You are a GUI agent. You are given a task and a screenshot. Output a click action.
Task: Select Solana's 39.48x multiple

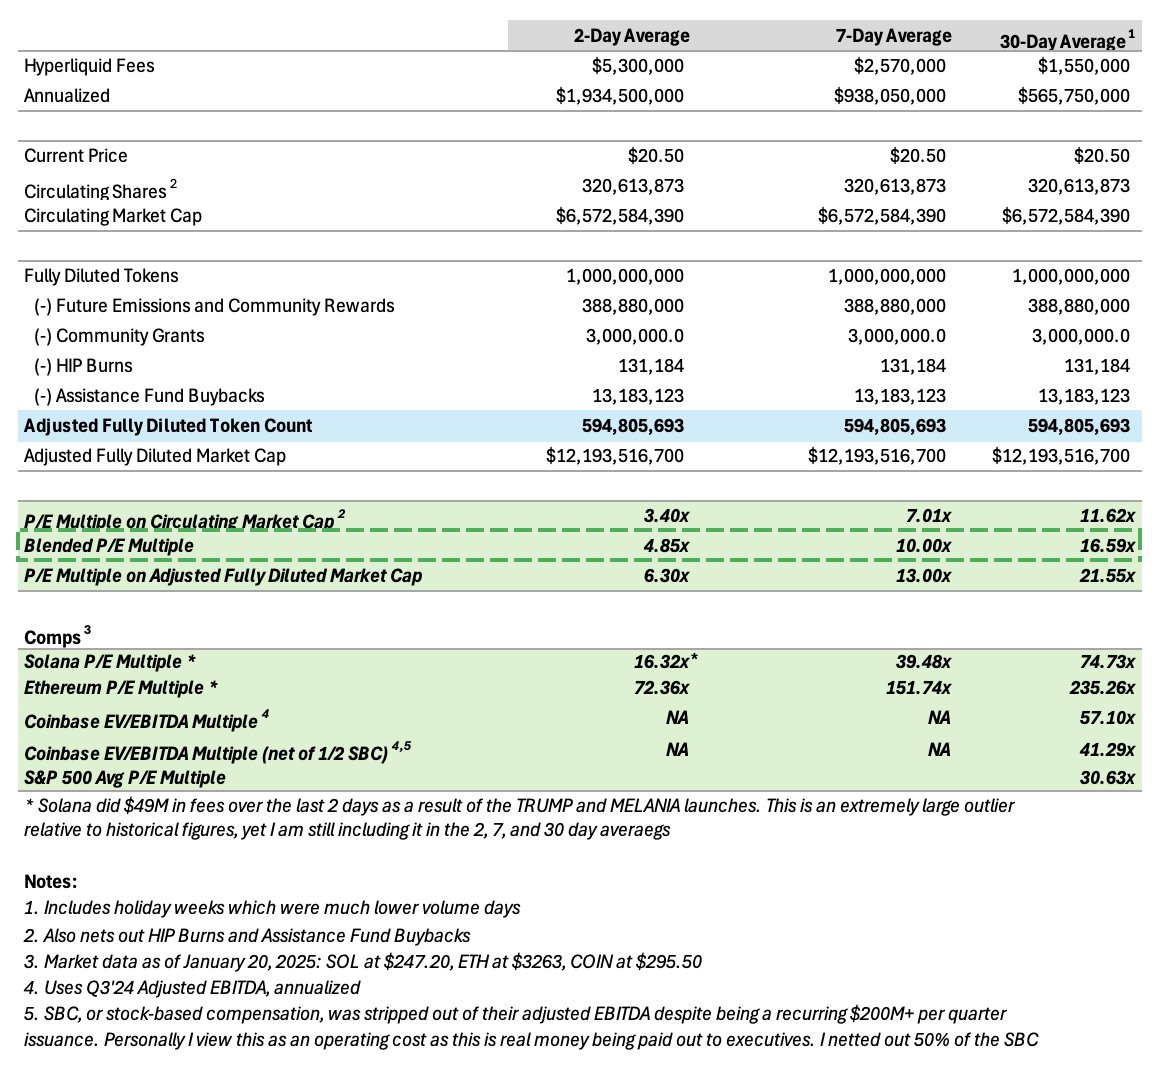pyautogui.click(x=923, y=662)
